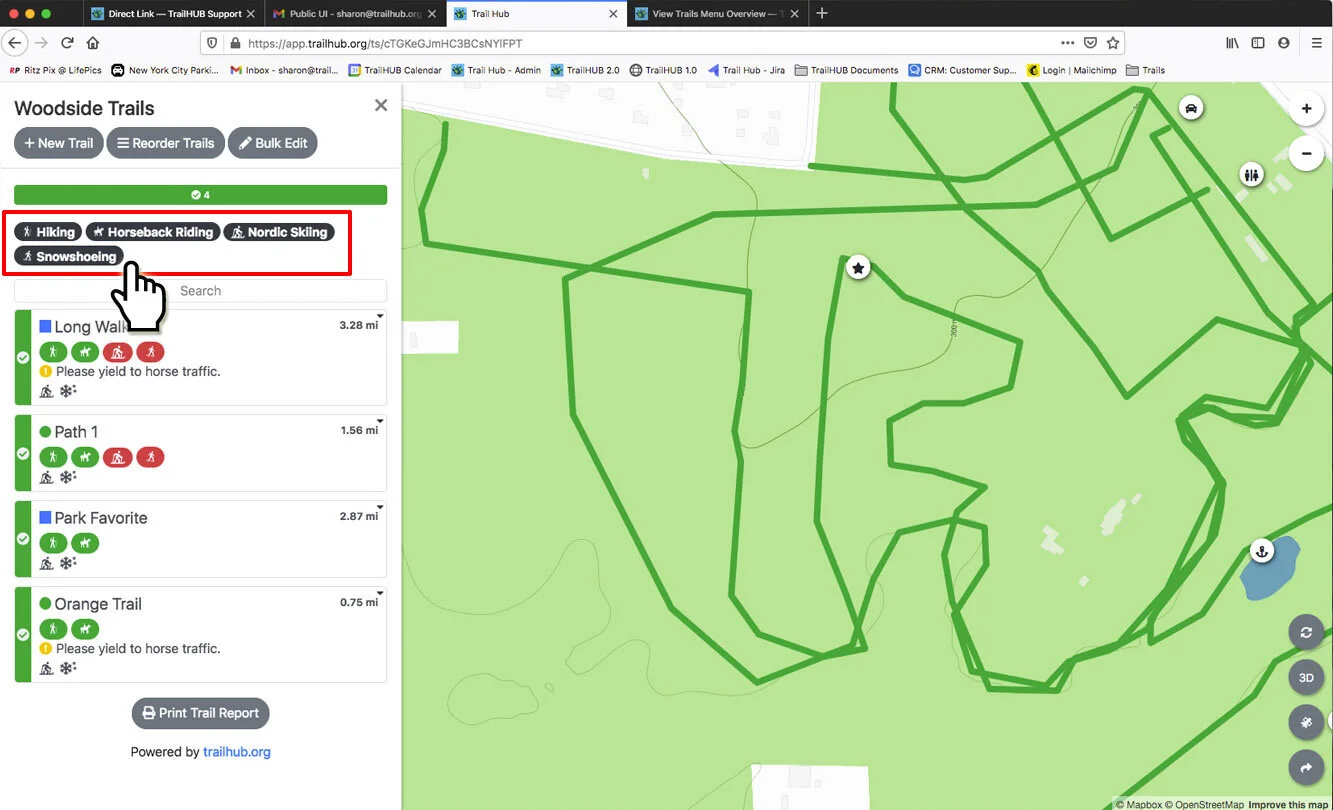Zoom in on the map

1306,109
